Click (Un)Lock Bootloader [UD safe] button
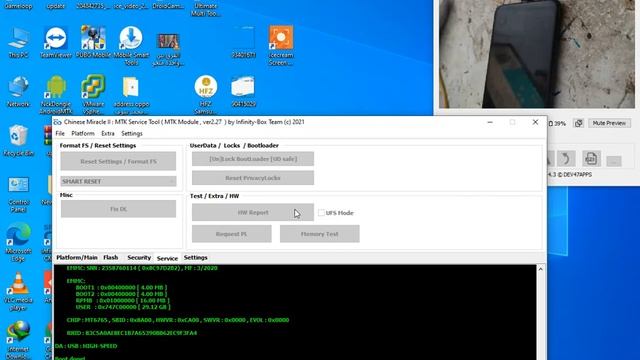 pyautogui.click(x=253, y=159)
